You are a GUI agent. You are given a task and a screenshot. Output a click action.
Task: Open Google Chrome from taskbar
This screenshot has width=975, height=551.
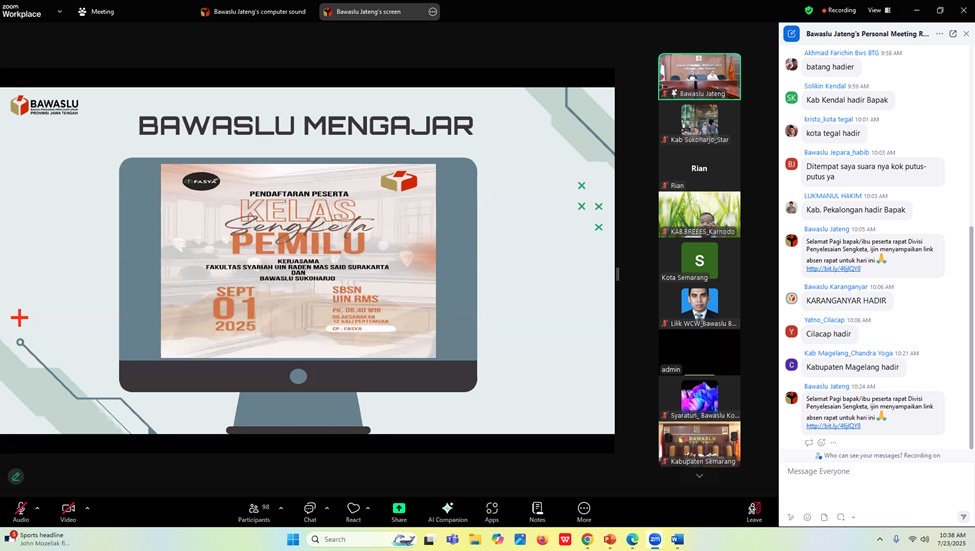point(587,539)
